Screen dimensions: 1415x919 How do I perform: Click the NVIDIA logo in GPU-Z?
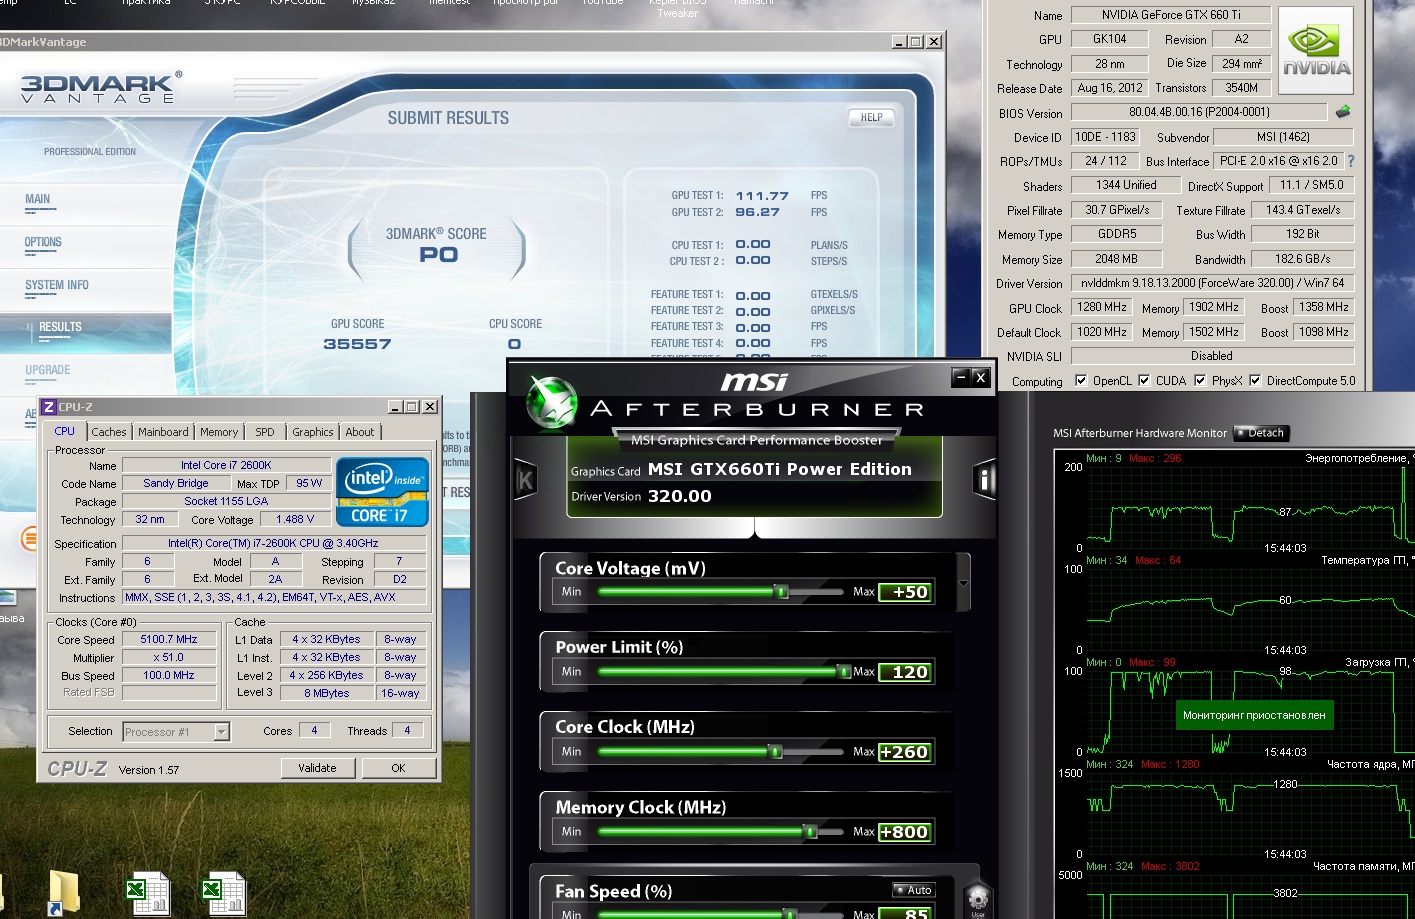pyautogui.click(x=1316, y=51)
